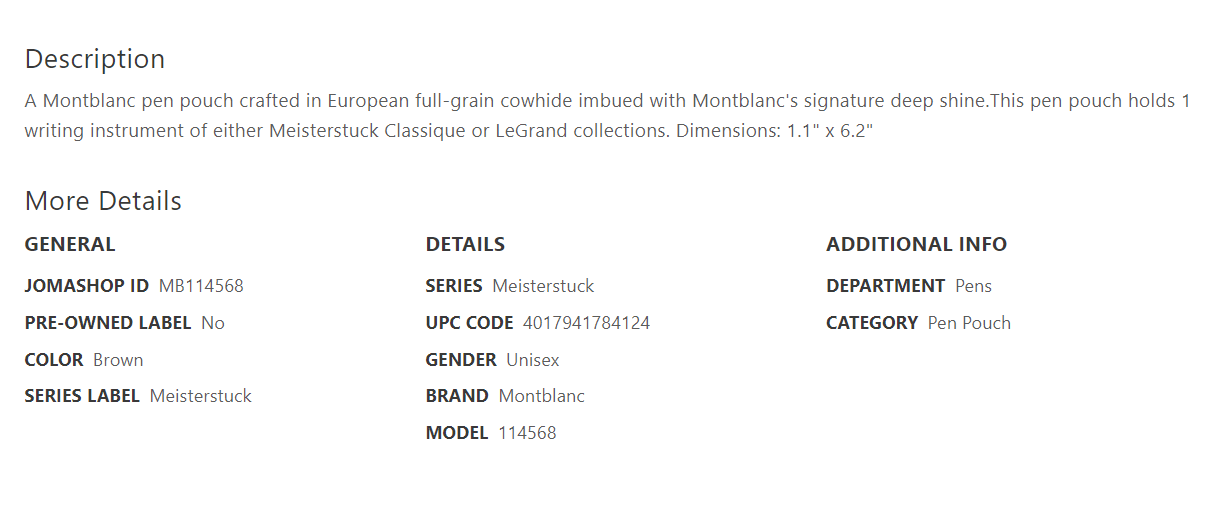Click the Brand value Montblanc
This screenshot has width=1218, height=525.
542,396
